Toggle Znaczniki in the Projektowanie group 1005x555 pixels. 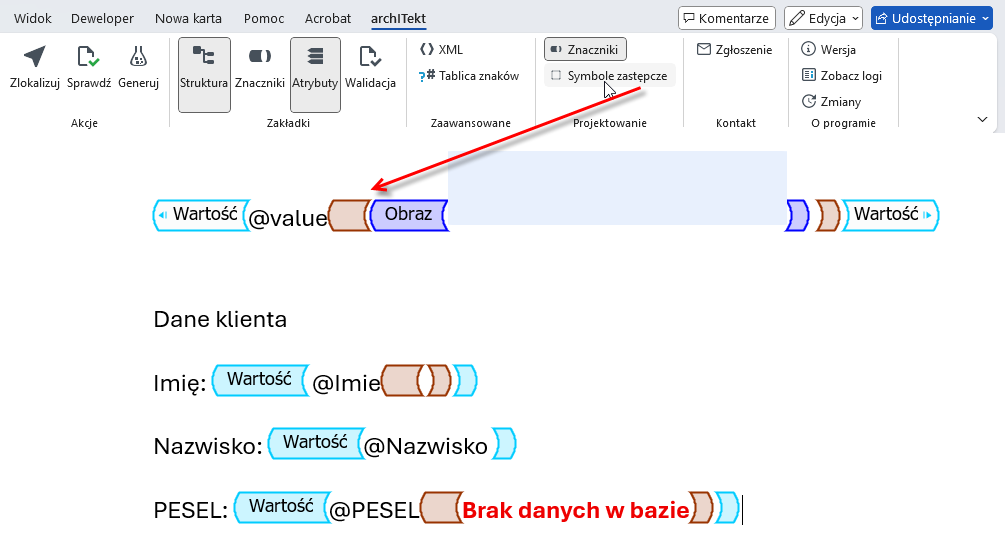(585, 49)
